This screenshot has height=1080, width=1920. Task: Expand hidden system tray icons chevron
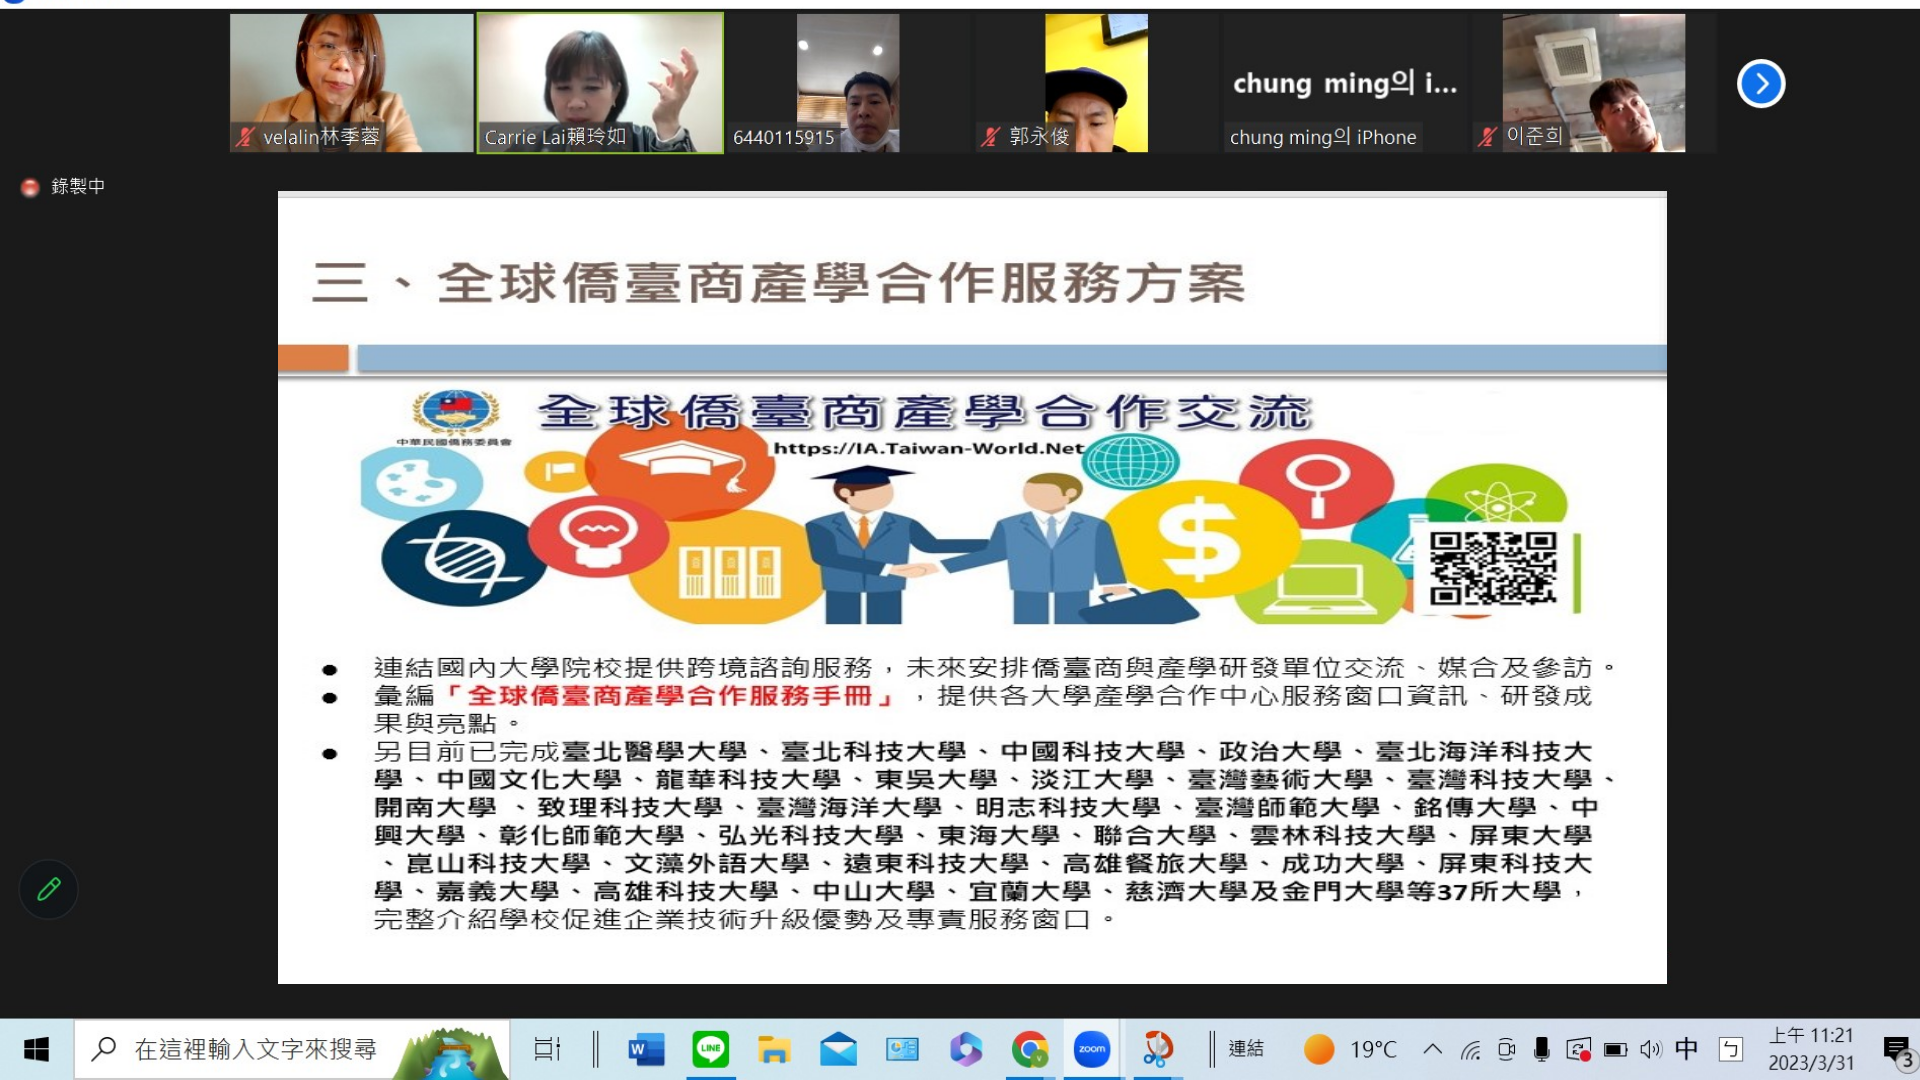(1432, 1049)
